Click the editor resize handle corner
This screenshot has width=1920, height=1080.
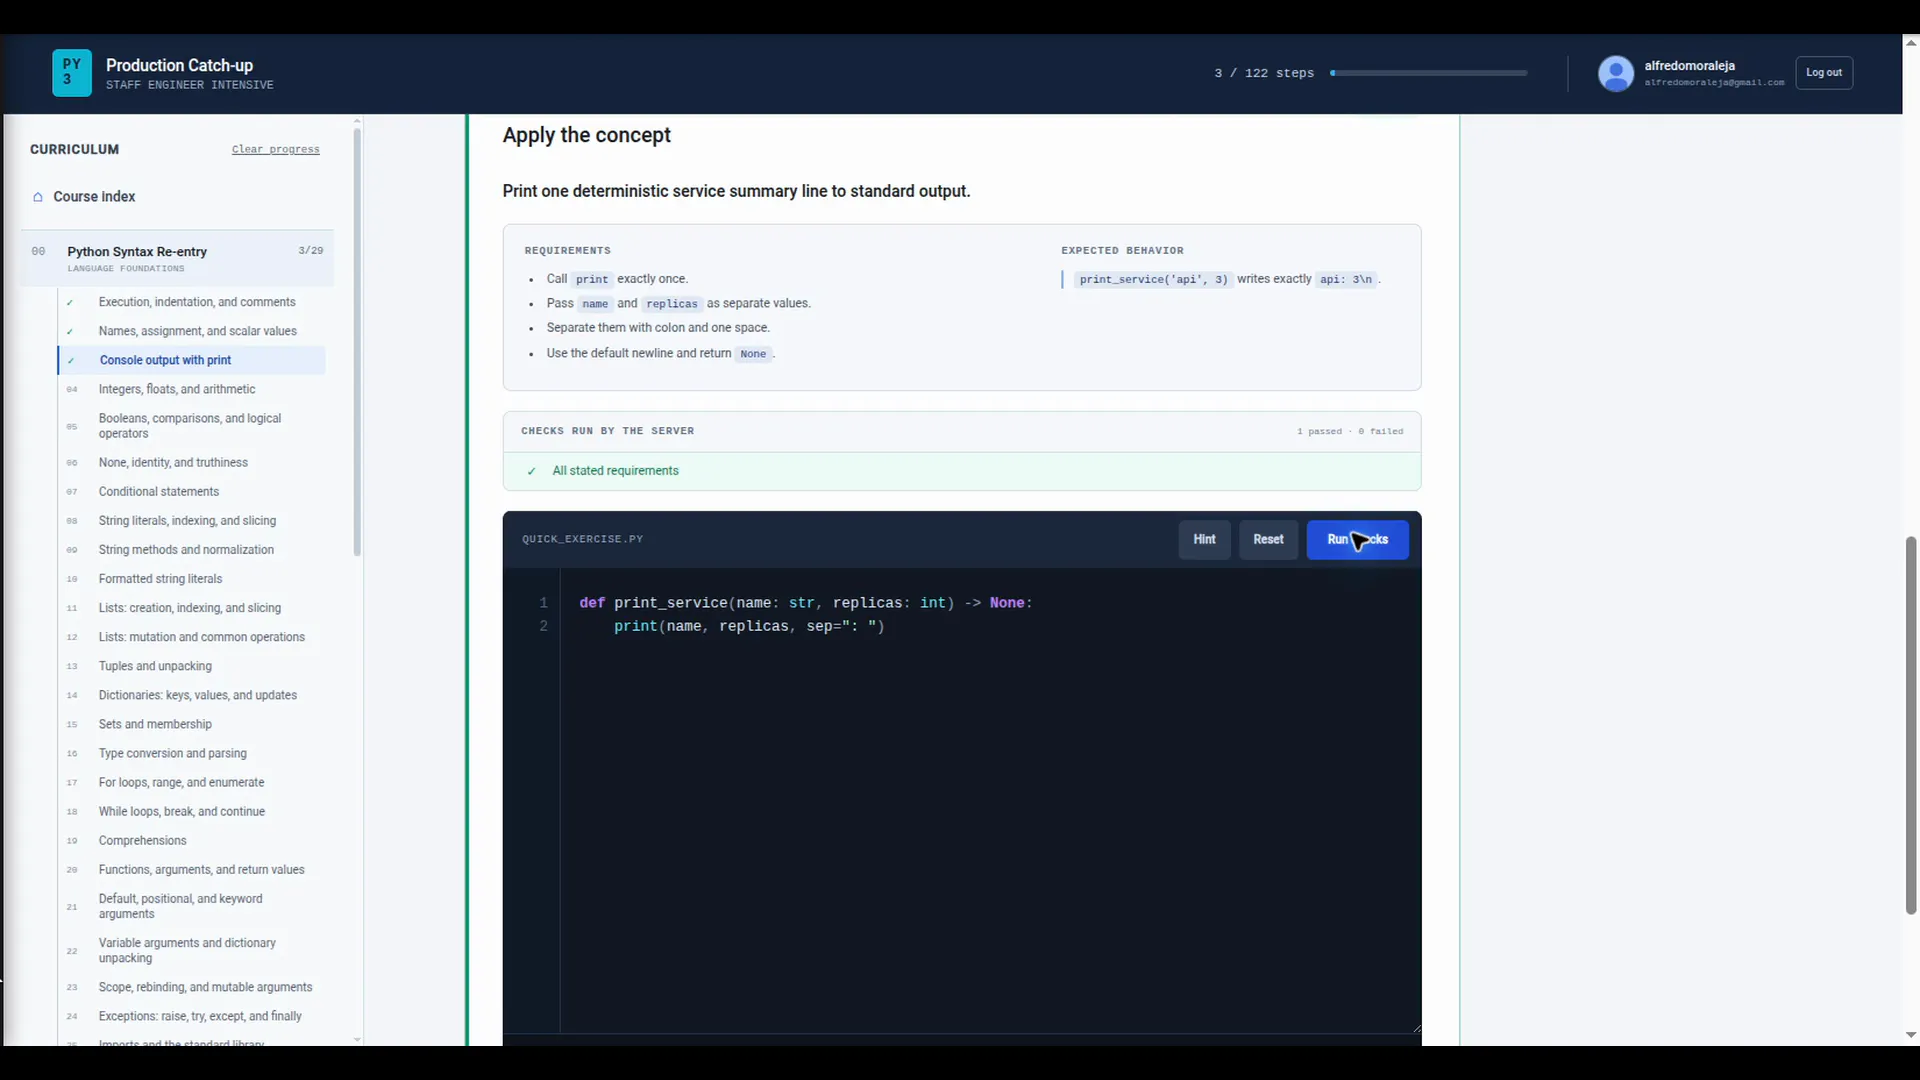click(x=1416, y=1027)
